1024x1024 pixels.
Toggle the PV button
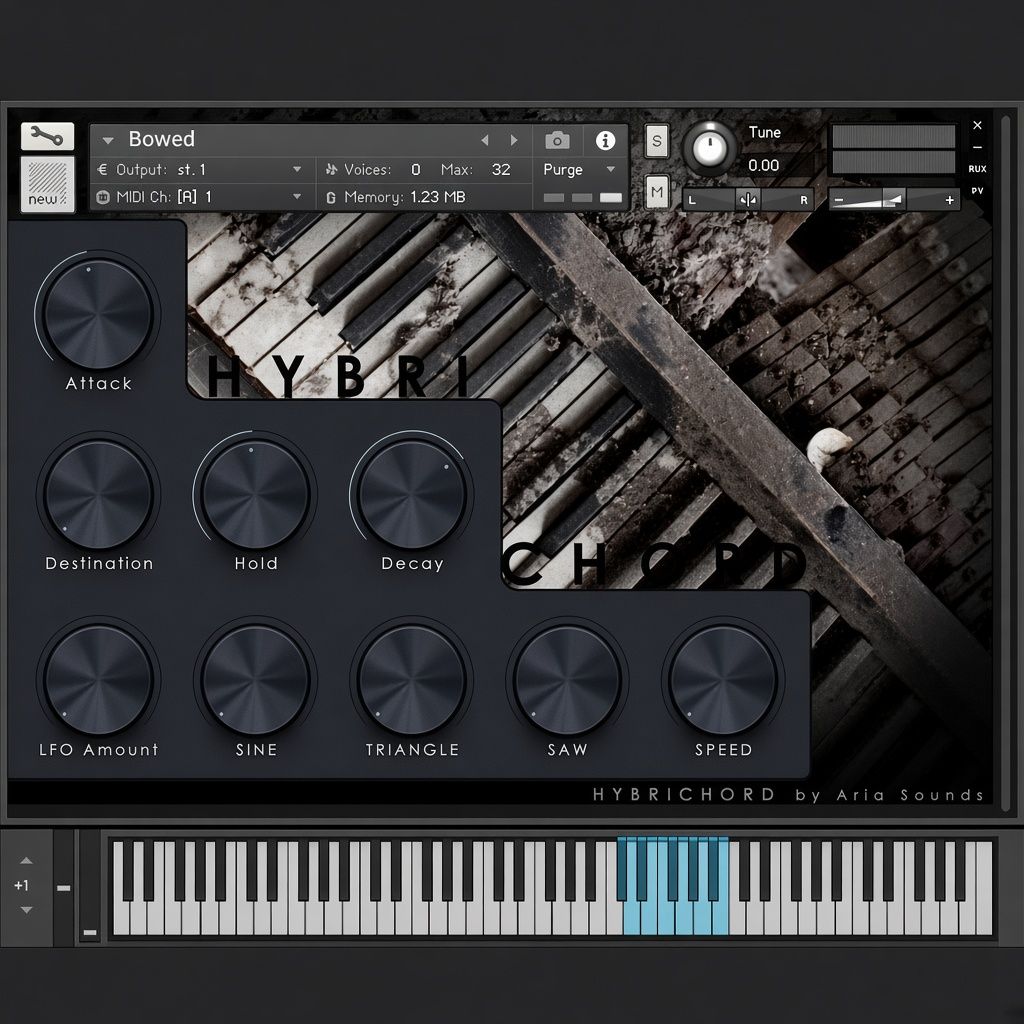pos(977,191)
